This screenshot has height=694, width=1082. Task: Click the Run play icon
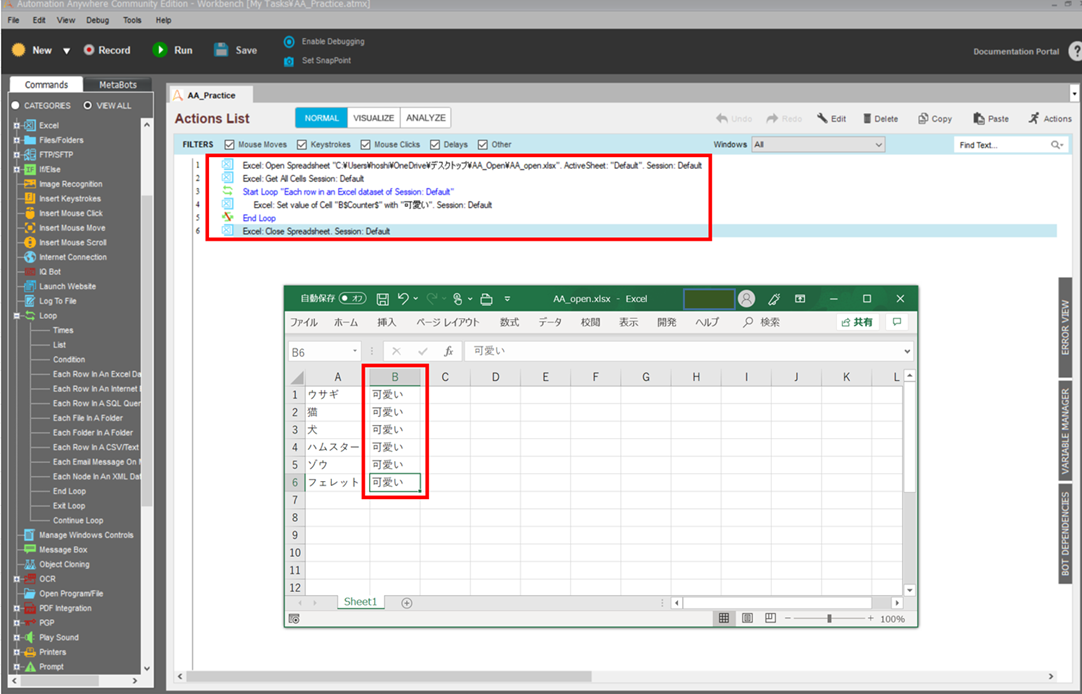point(160,50)
